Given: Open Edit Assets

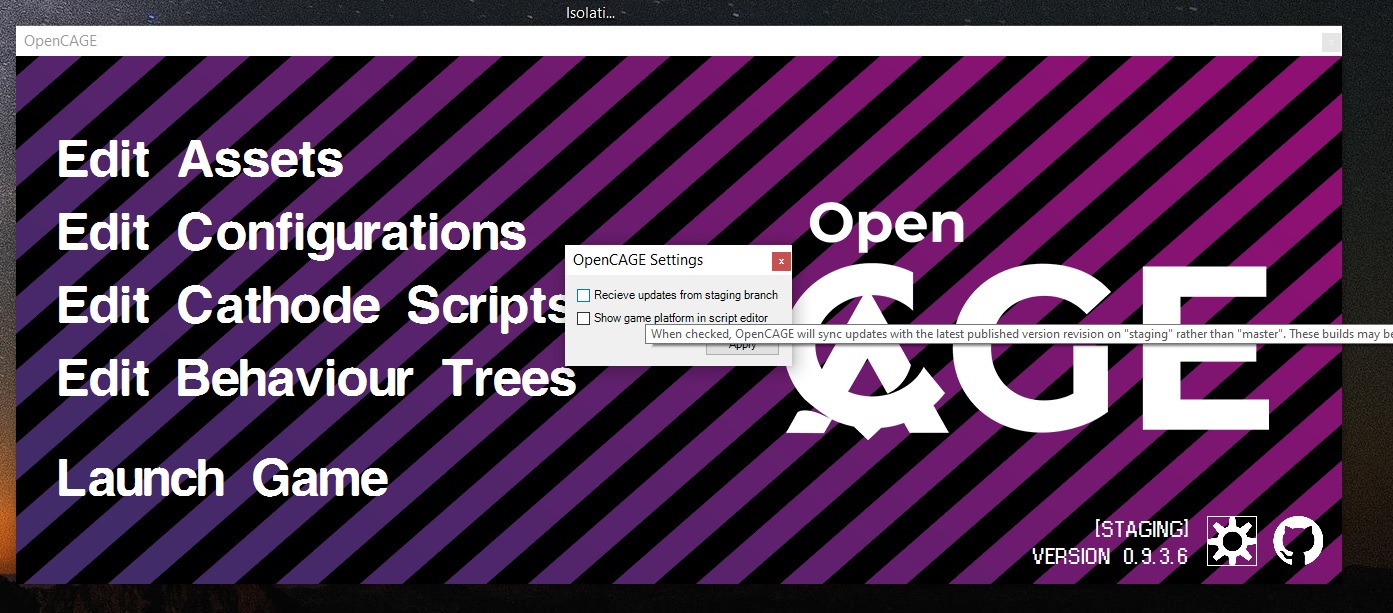Looking at the screenshot, I should point(200,159).
